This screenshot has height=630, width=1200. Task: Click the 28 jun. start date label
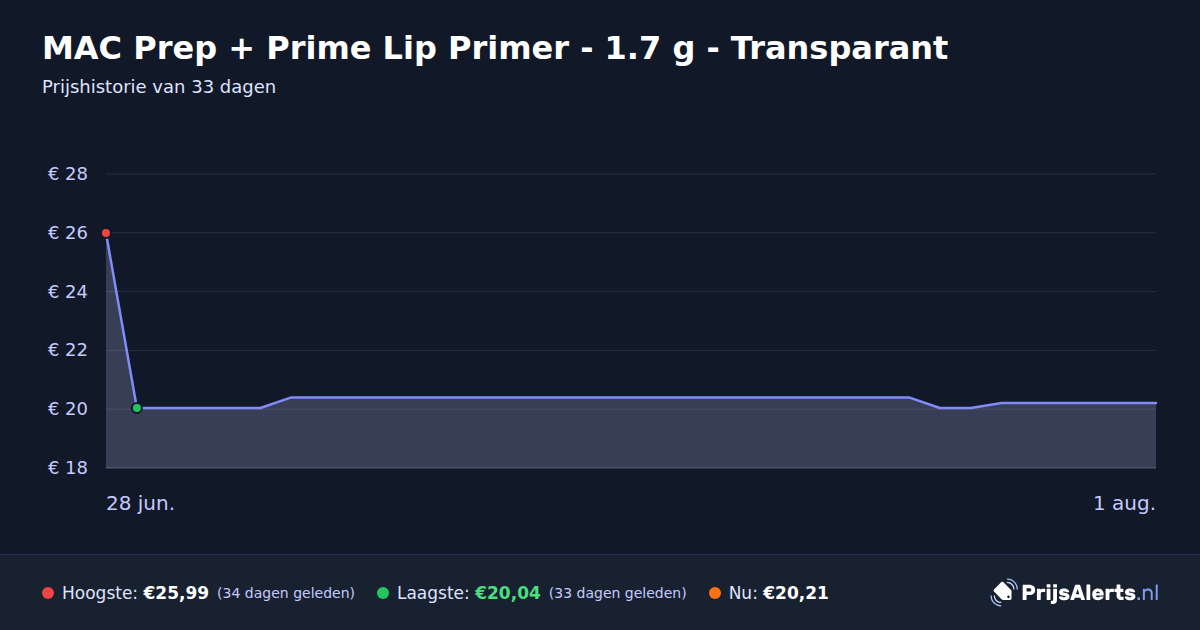tap(141, 503)
